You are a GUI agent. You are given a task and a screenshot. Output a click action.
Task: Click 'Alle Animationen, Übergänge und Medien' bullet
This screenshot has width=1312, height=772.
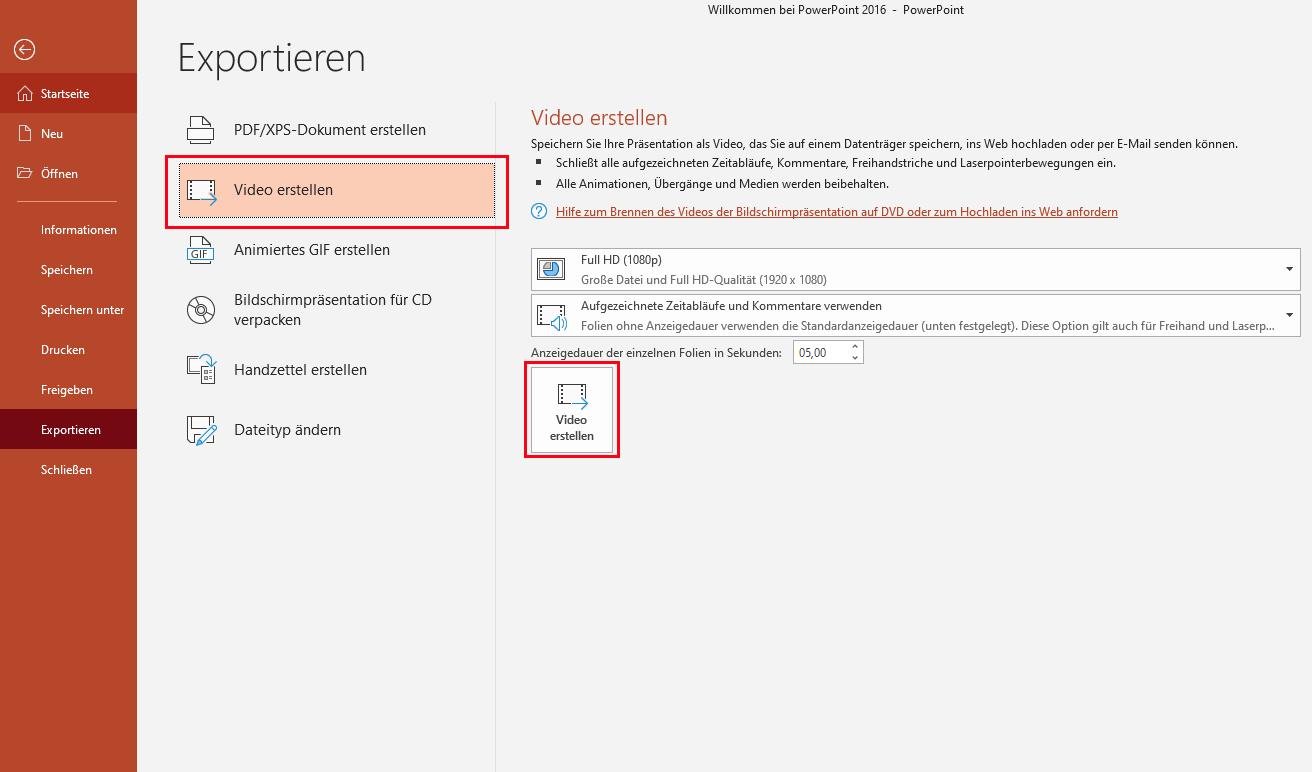pyautogui.click(x=722, y=184)
